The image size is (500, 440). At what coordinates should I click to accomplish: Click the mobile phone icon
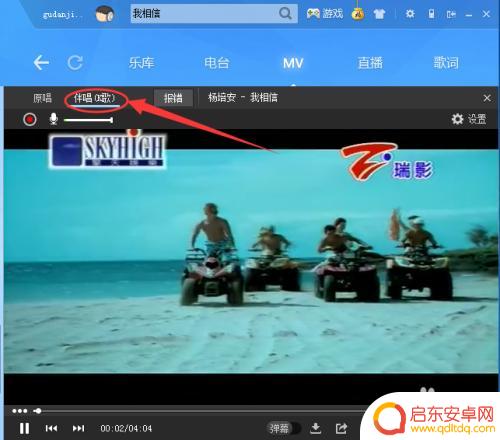431,14
